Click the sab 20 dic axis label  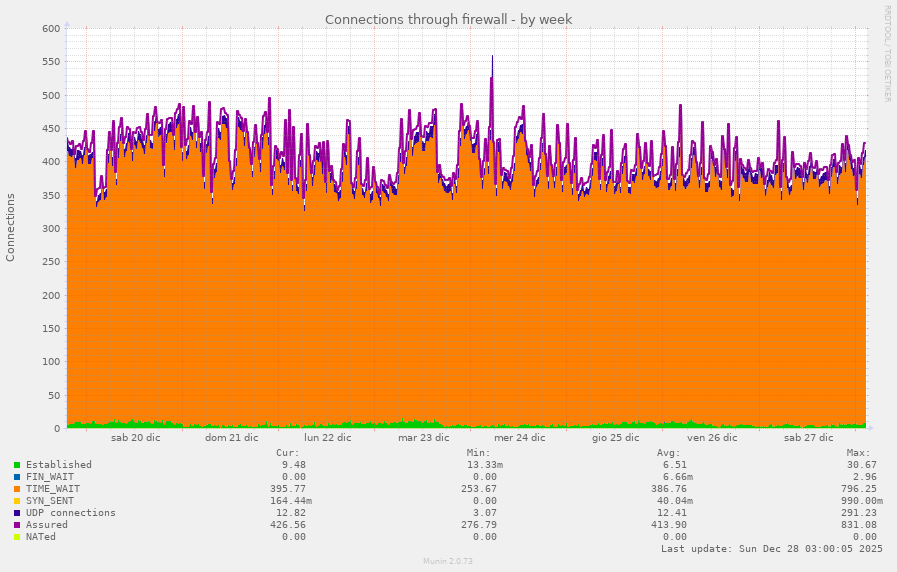(x=136, y=438)
